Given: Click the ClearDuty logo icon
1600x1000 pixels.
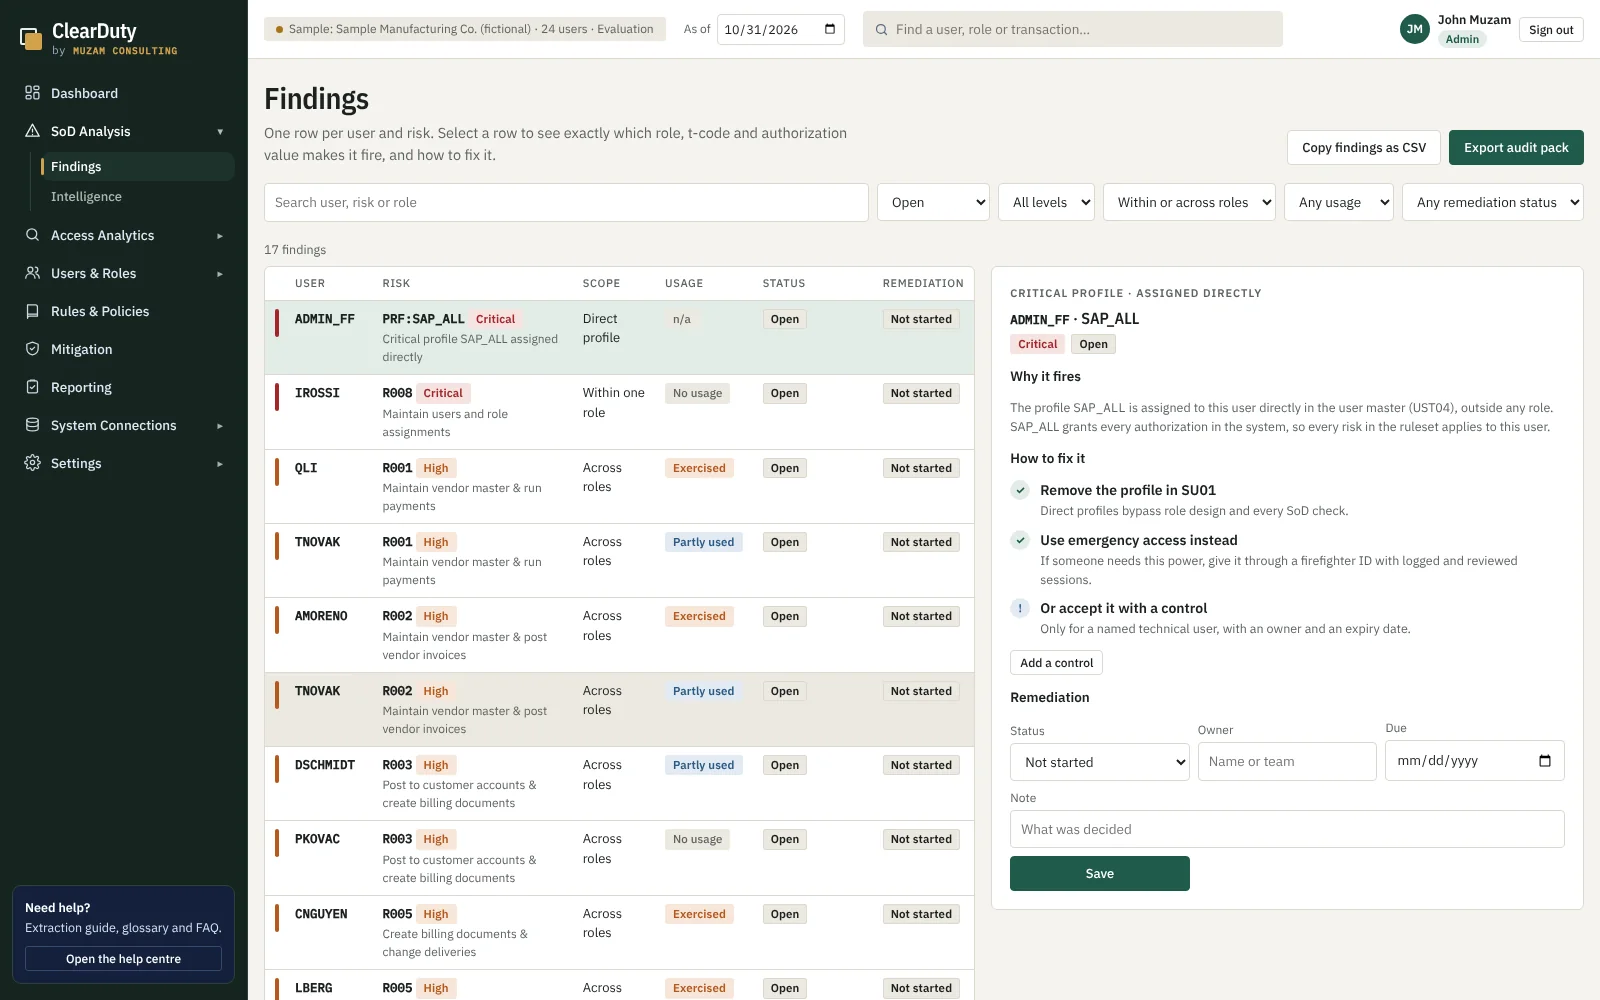Looking at the screenshot, I should point(31,39).
